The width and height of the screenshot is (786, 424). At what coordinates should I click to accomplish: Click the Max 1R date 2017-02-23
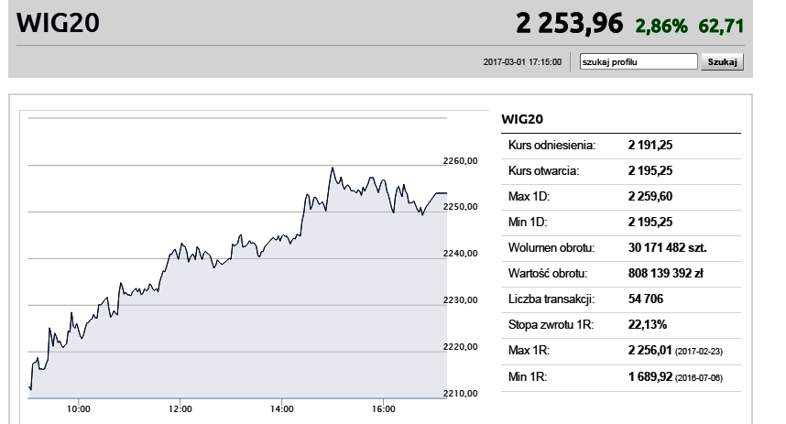tap(699, 351)
